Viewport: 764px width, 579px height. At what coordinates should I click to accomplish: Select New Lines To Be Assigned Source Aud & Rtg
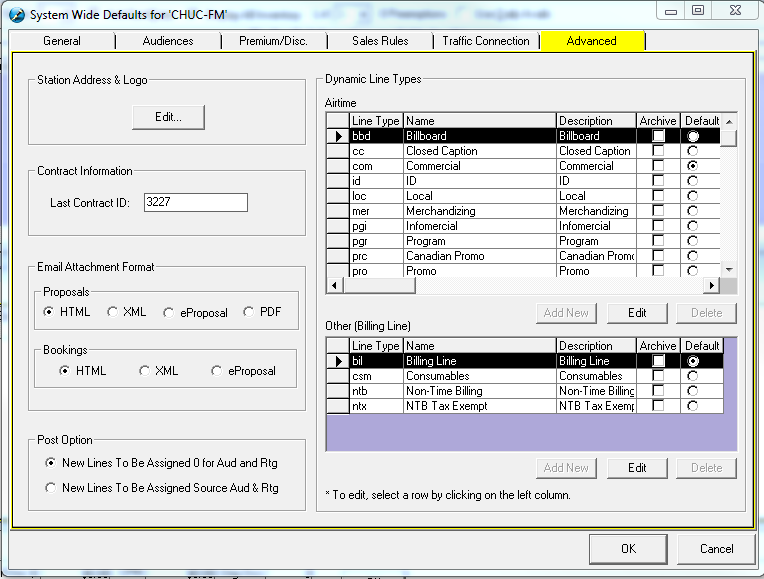coord(52,488)
